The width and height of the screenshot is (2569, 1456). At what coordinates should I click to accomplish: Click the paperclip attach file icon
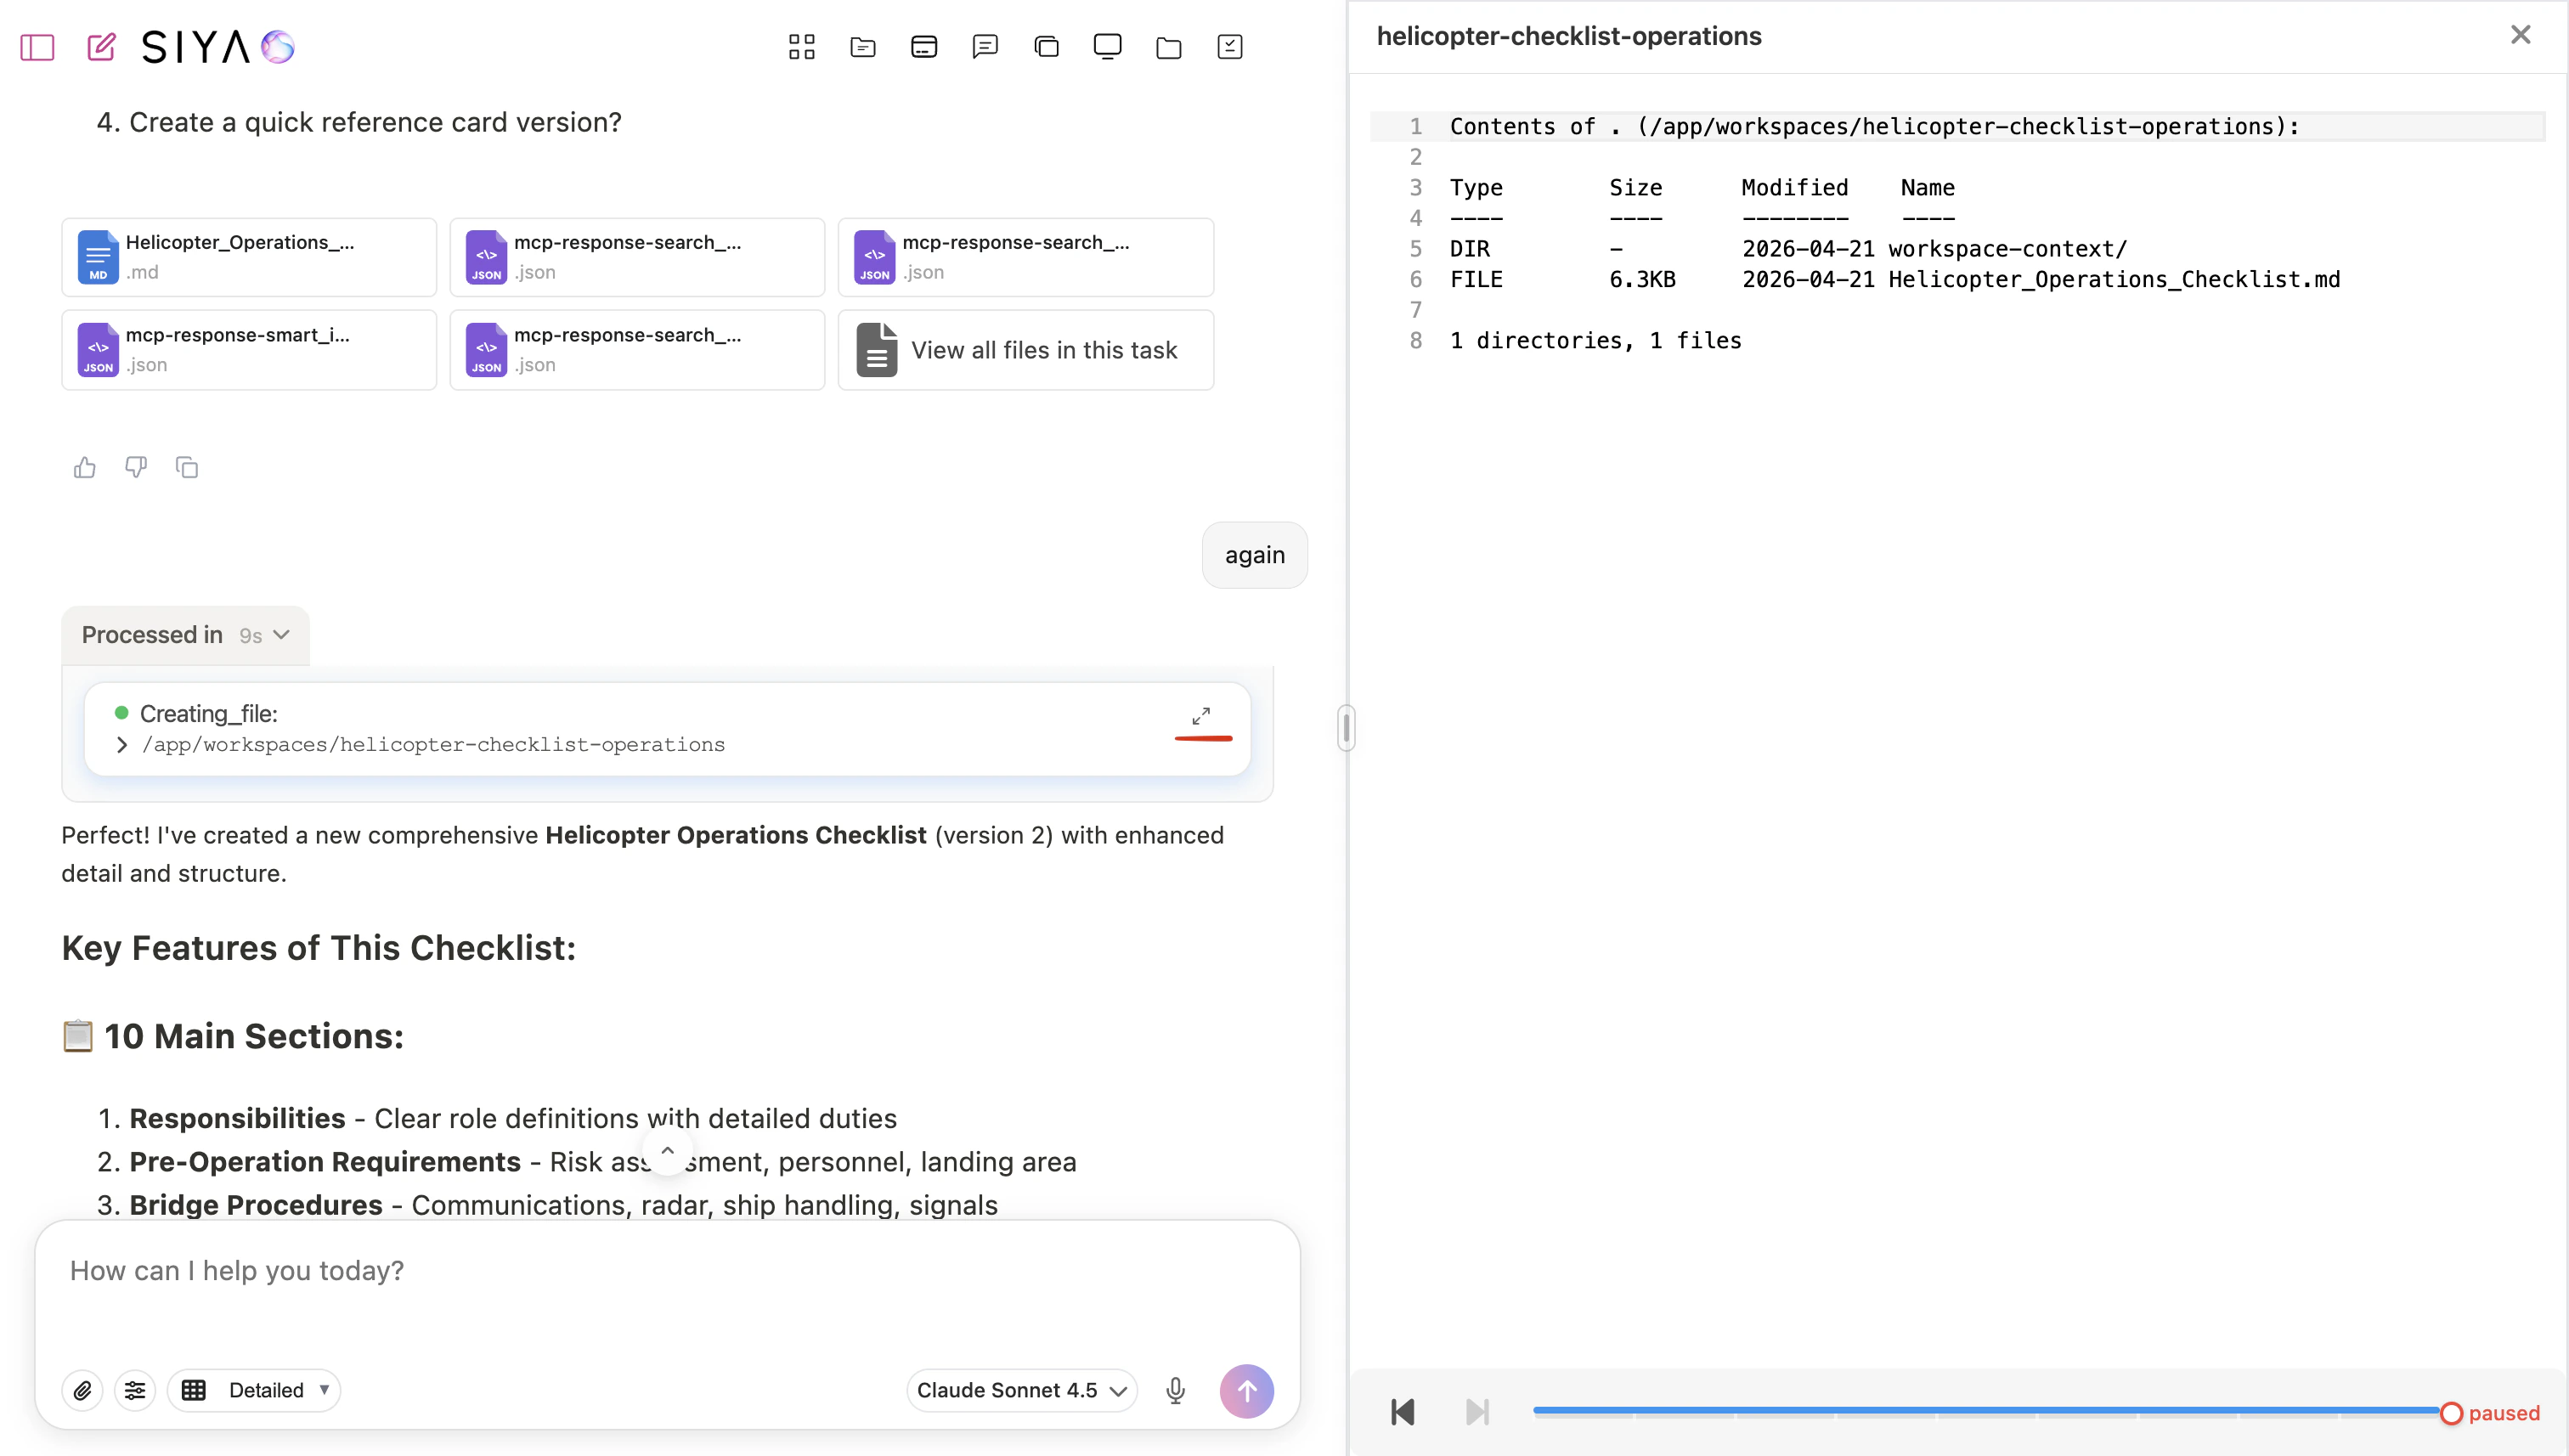point(83,1390)
